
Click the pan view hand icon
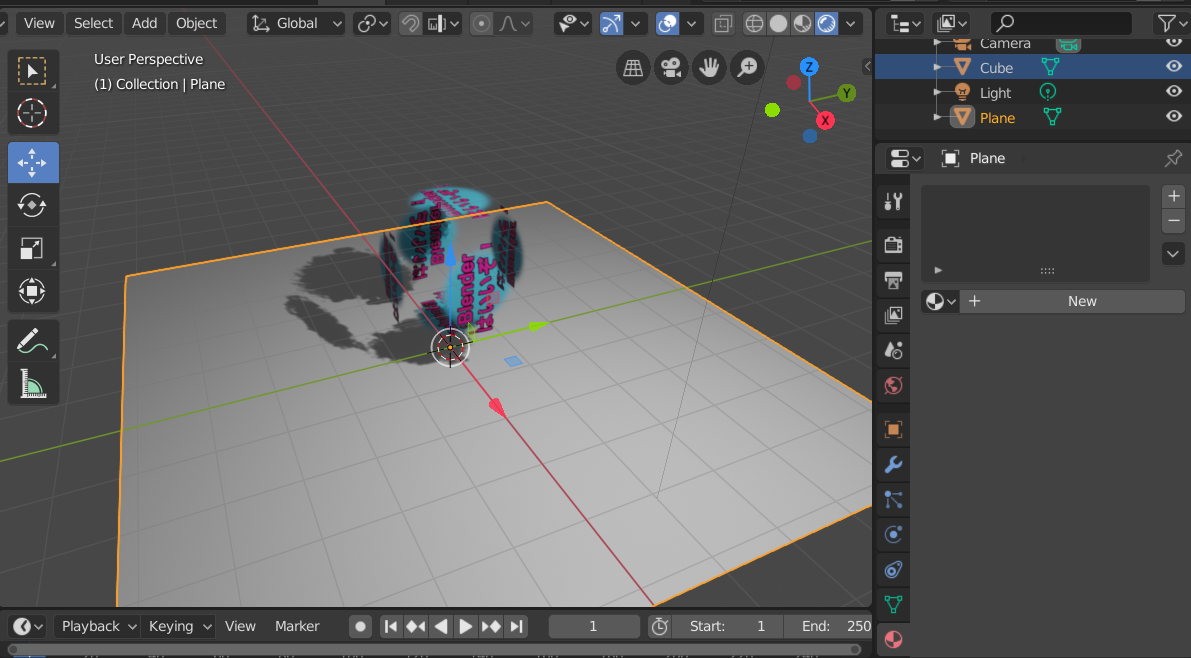coord(709,68)
